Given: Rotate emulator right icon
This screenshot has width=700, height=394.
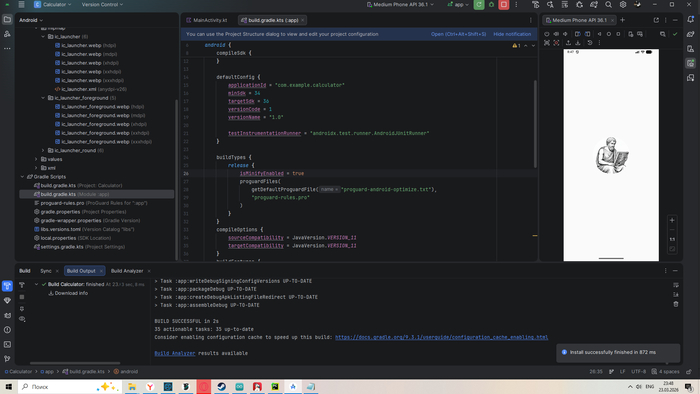Looking at the screenshot, I should [x=588, y=34].
